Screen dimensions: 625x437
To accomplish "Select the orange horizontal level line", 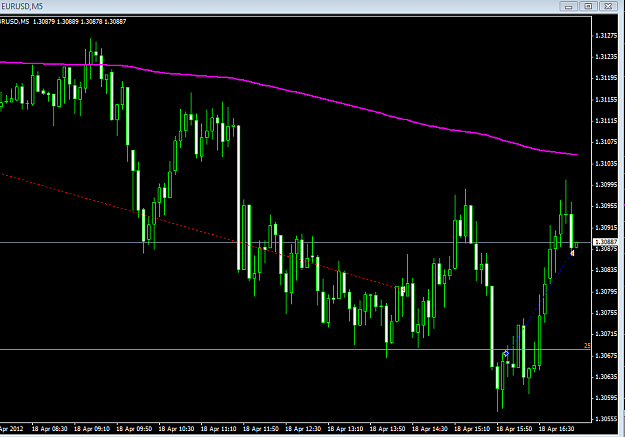I will click(x=295, y=350).
